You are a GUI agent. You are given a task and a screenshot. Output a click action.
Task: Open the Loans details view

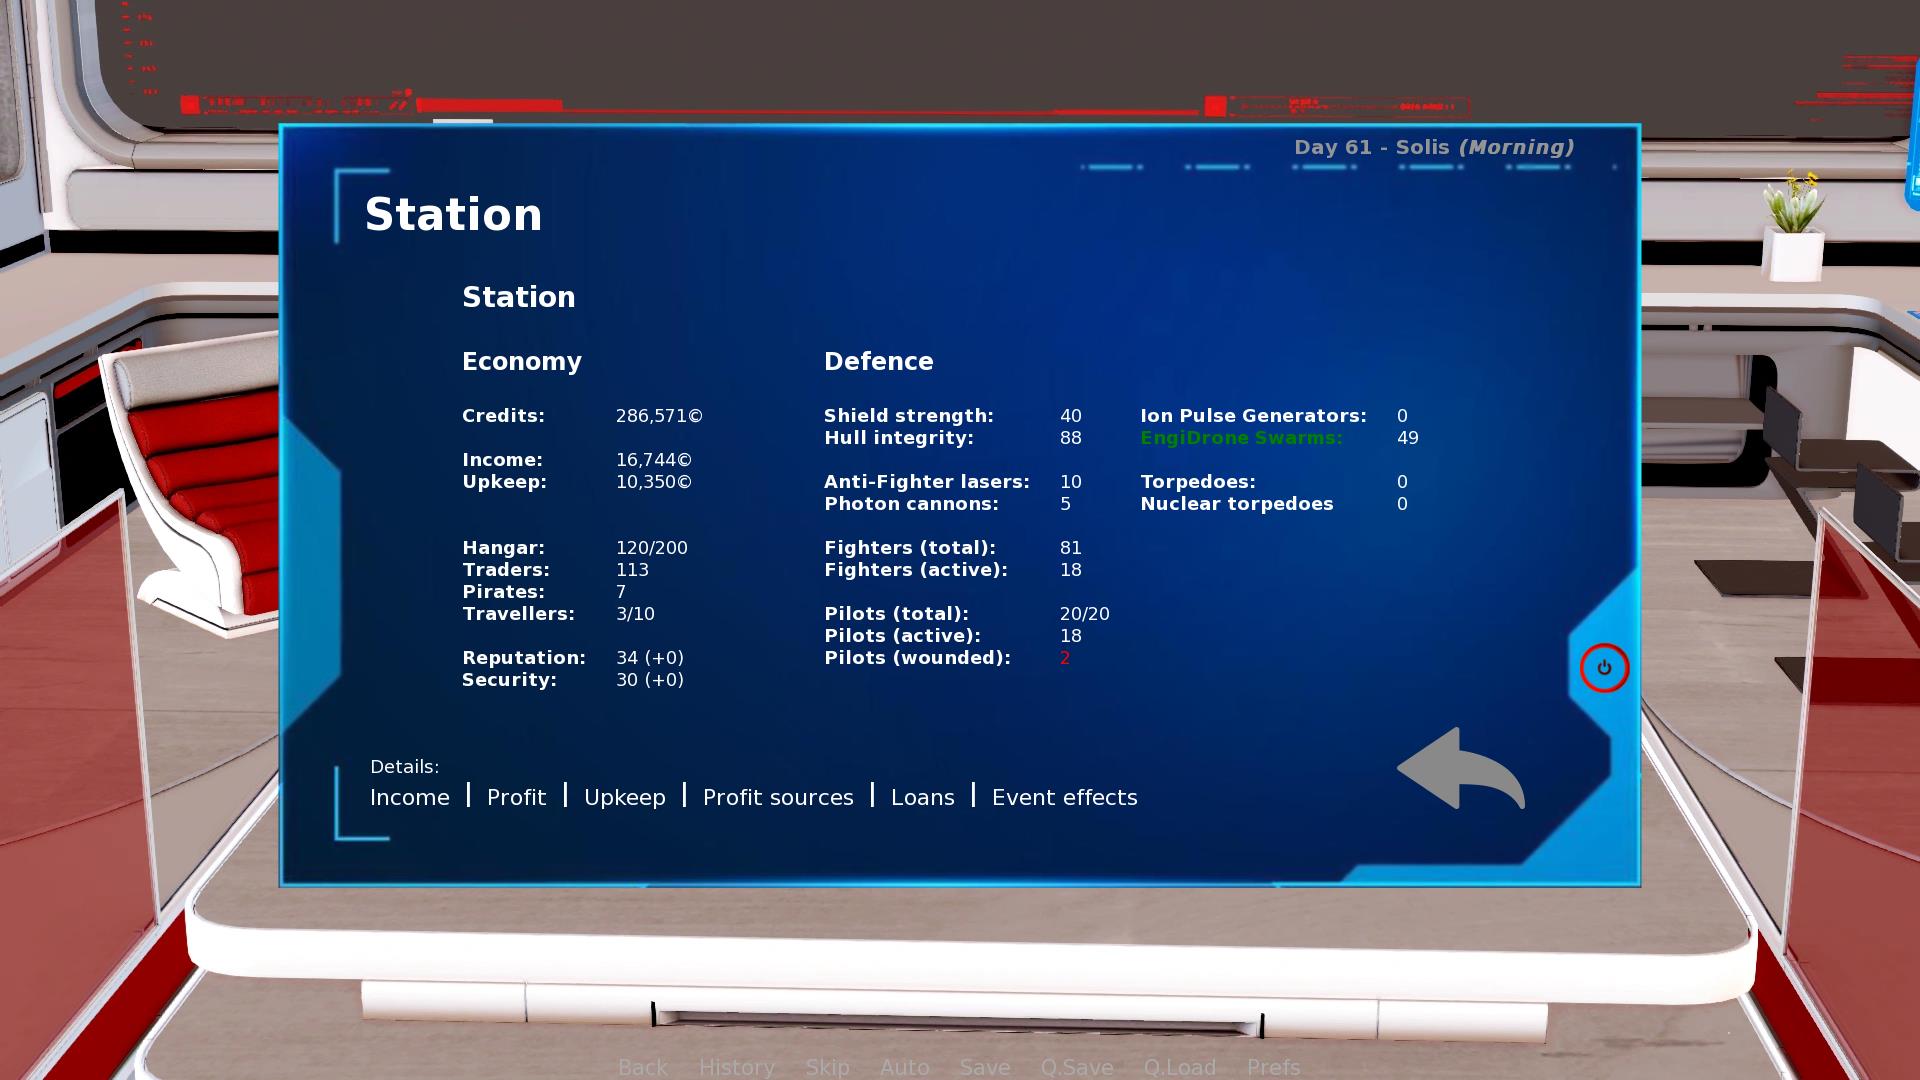point(923,796)
